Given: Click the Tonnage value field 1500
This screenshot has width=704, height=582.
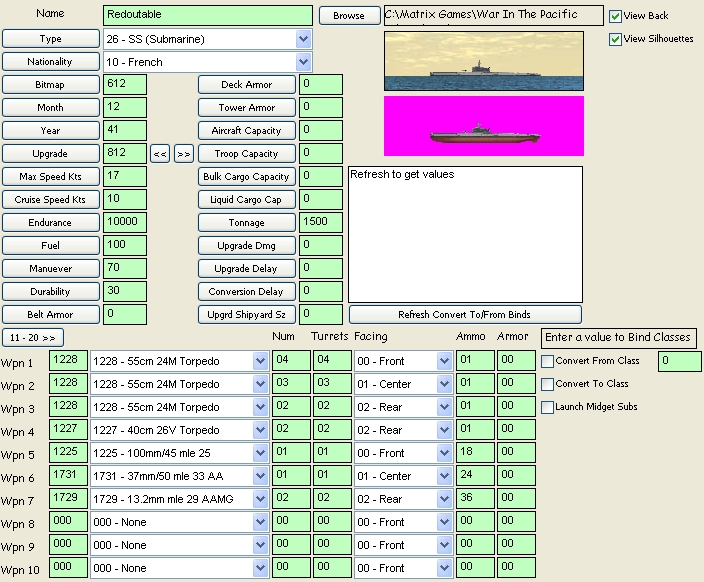Looking at the screenshot, I should click(321, 222).
